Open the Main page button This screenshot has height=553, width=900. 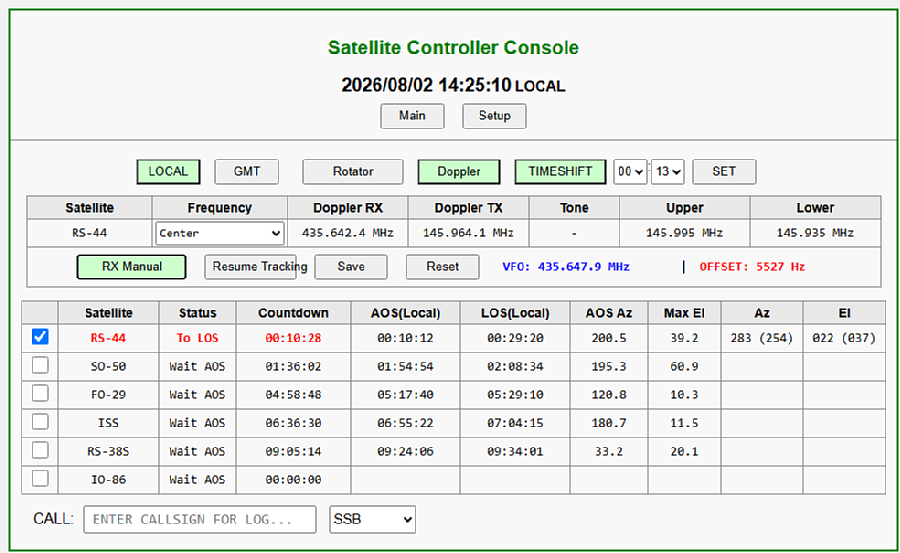pos(412,116)
